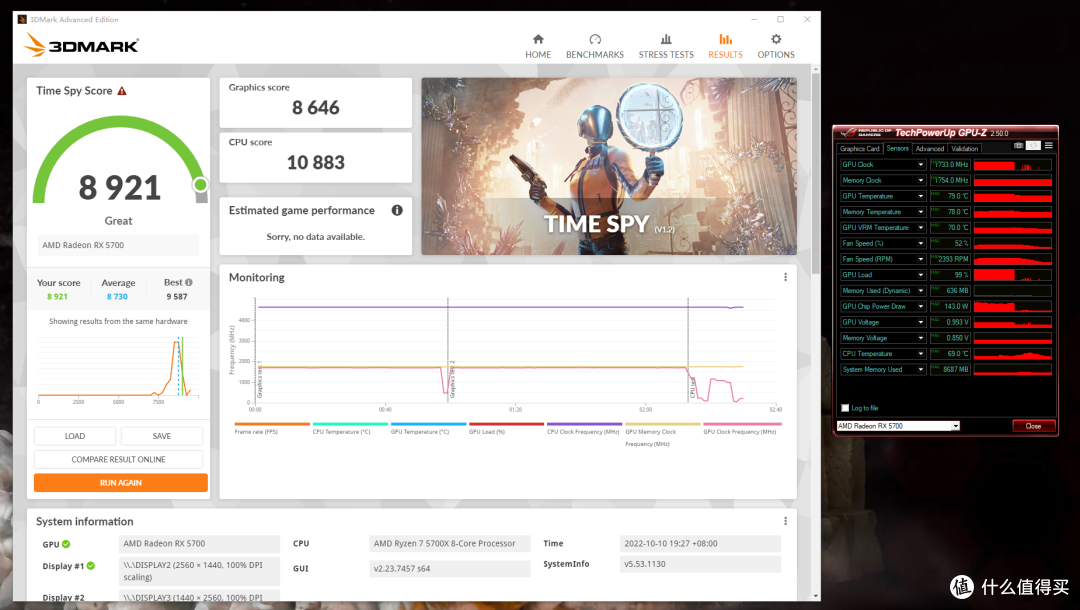Screen dimensions: 1080x610
Task: Click the Time Spy Score warning icon
Action: pos(122,91)
